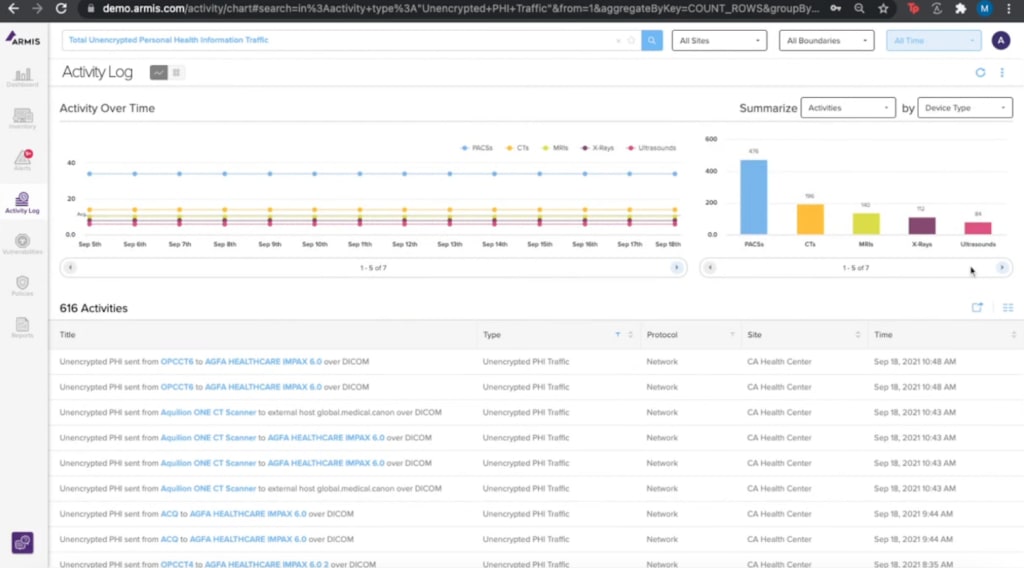Open the Reports sidebar icon
This screenshot has height=568, width=1024.
click(23, 327)
